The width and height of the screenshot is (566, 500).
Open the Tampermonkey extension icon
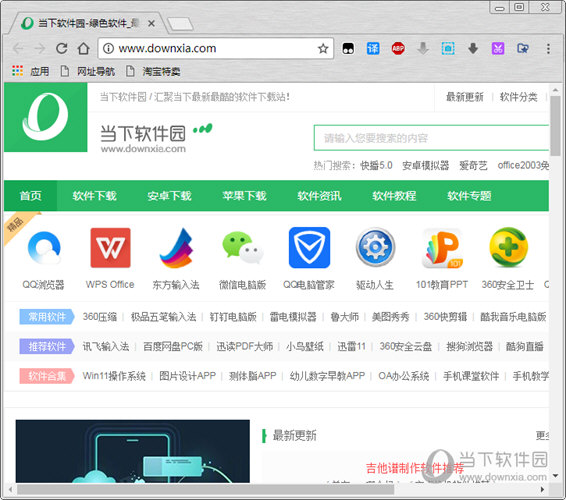pos(348,48)
